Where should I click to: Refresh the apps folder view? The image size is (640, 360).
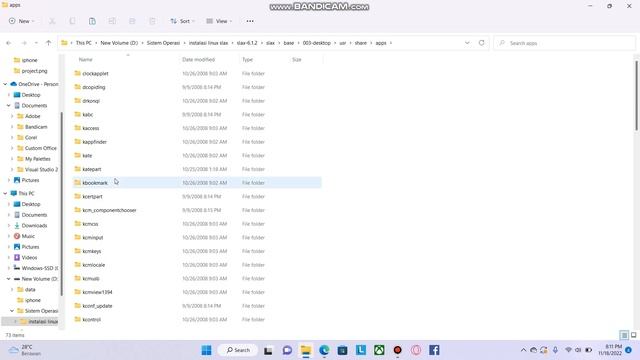point(482,43)
